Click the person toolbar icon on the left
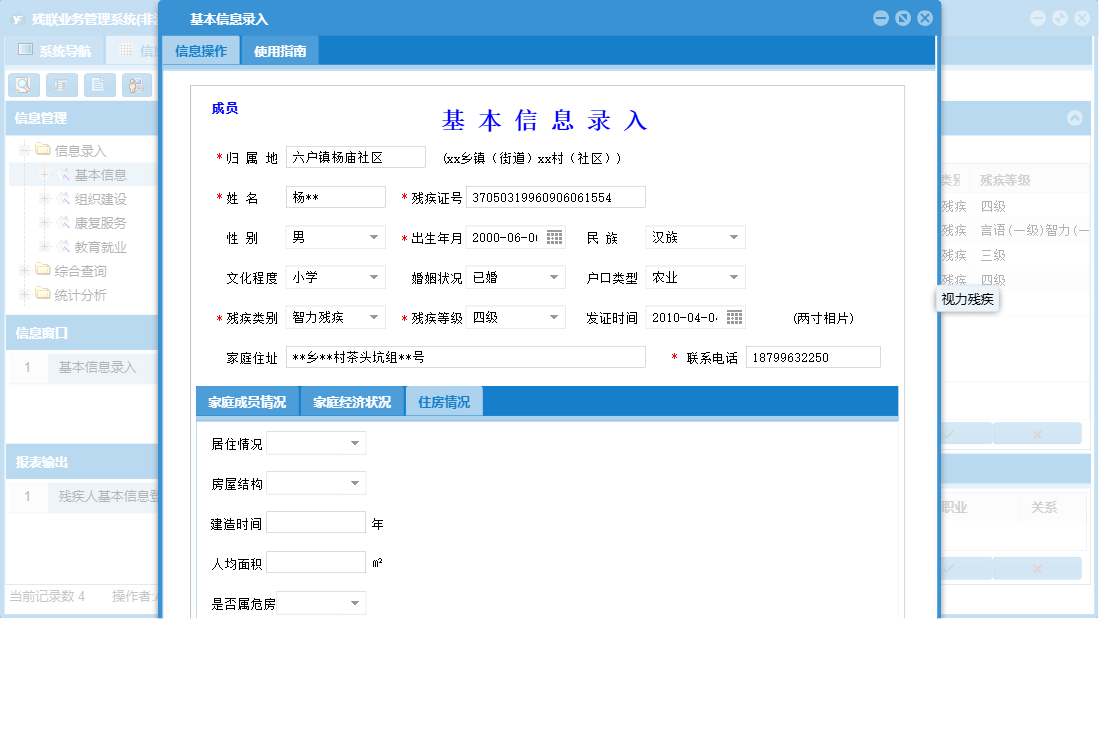 pyautogui.click(x=135, y=85)
